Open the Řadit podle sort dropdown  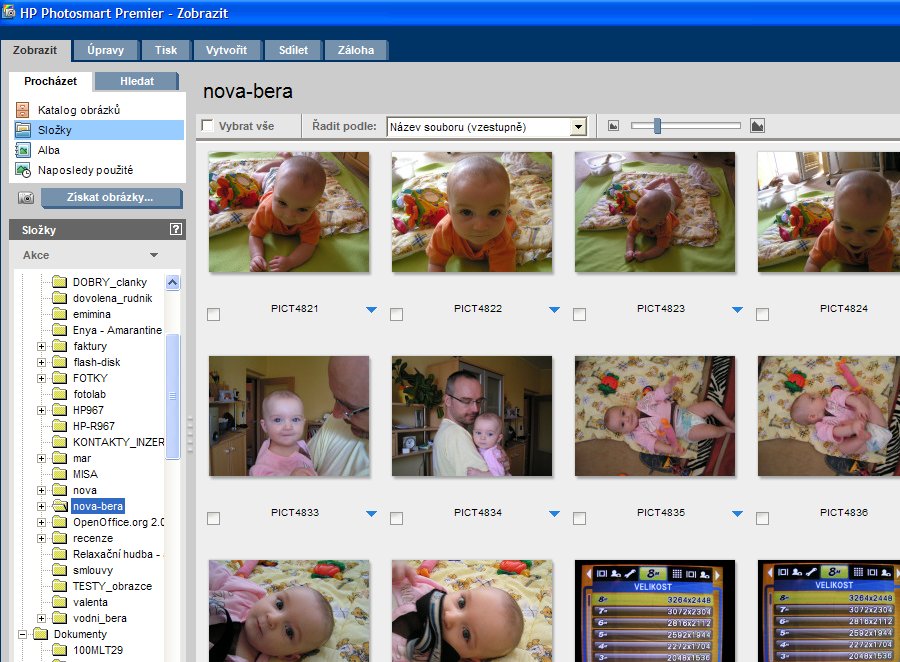click(x=577, y=127)
